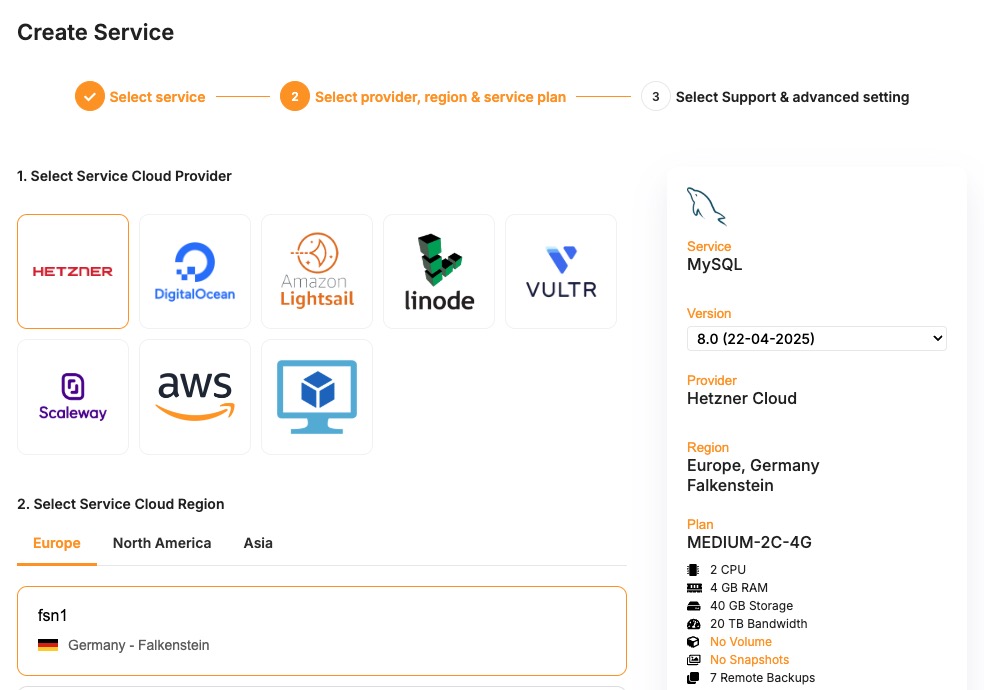Open the Version dropdown
This screenshot has height=690, width=984.
pos(816,339)
